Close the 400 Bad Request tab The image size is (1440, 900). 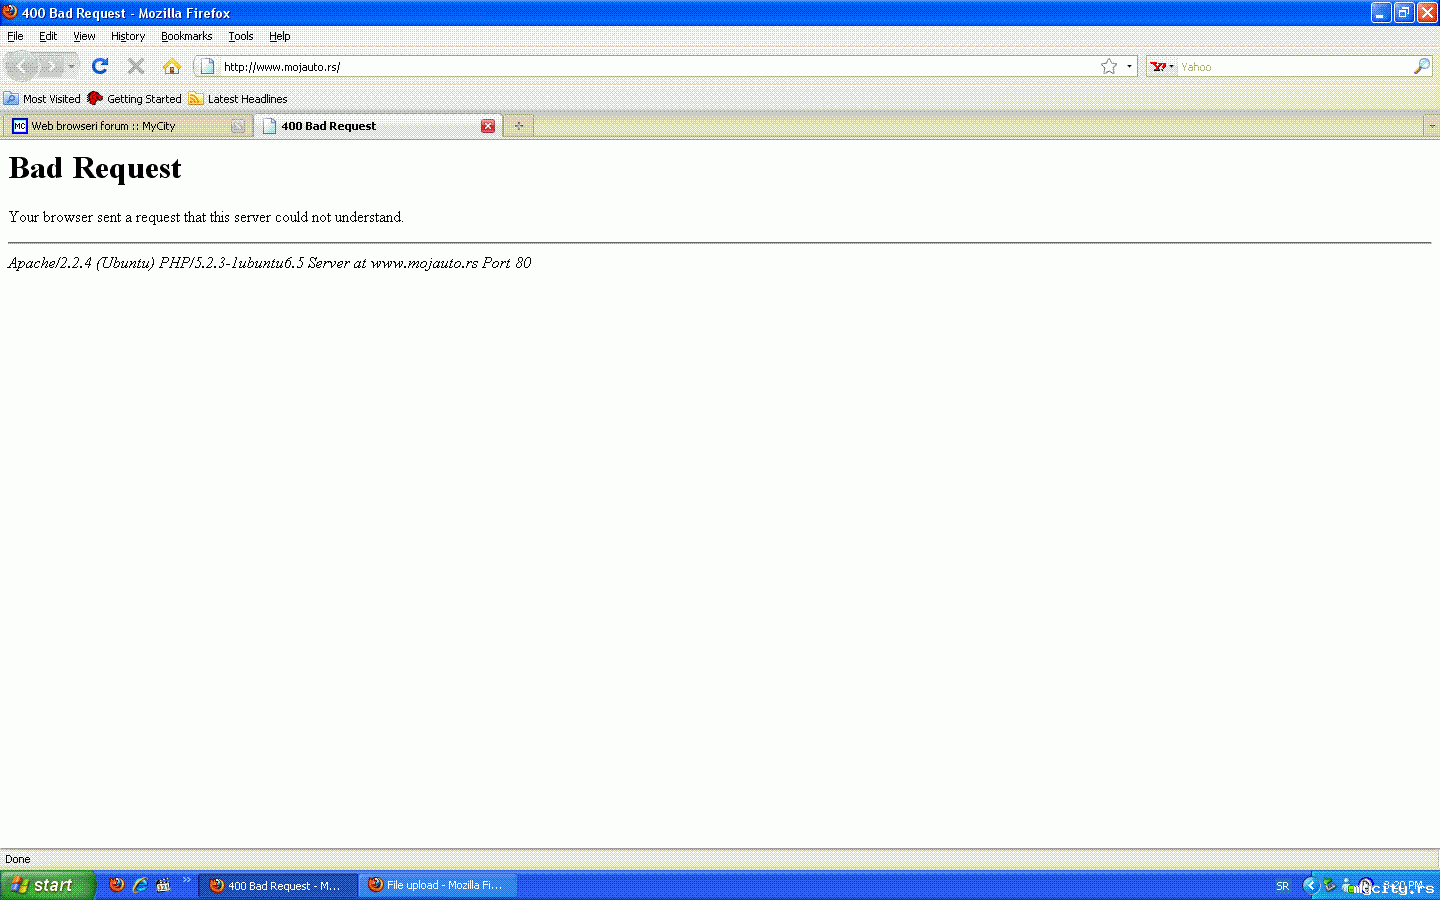[x=488, y=126]
